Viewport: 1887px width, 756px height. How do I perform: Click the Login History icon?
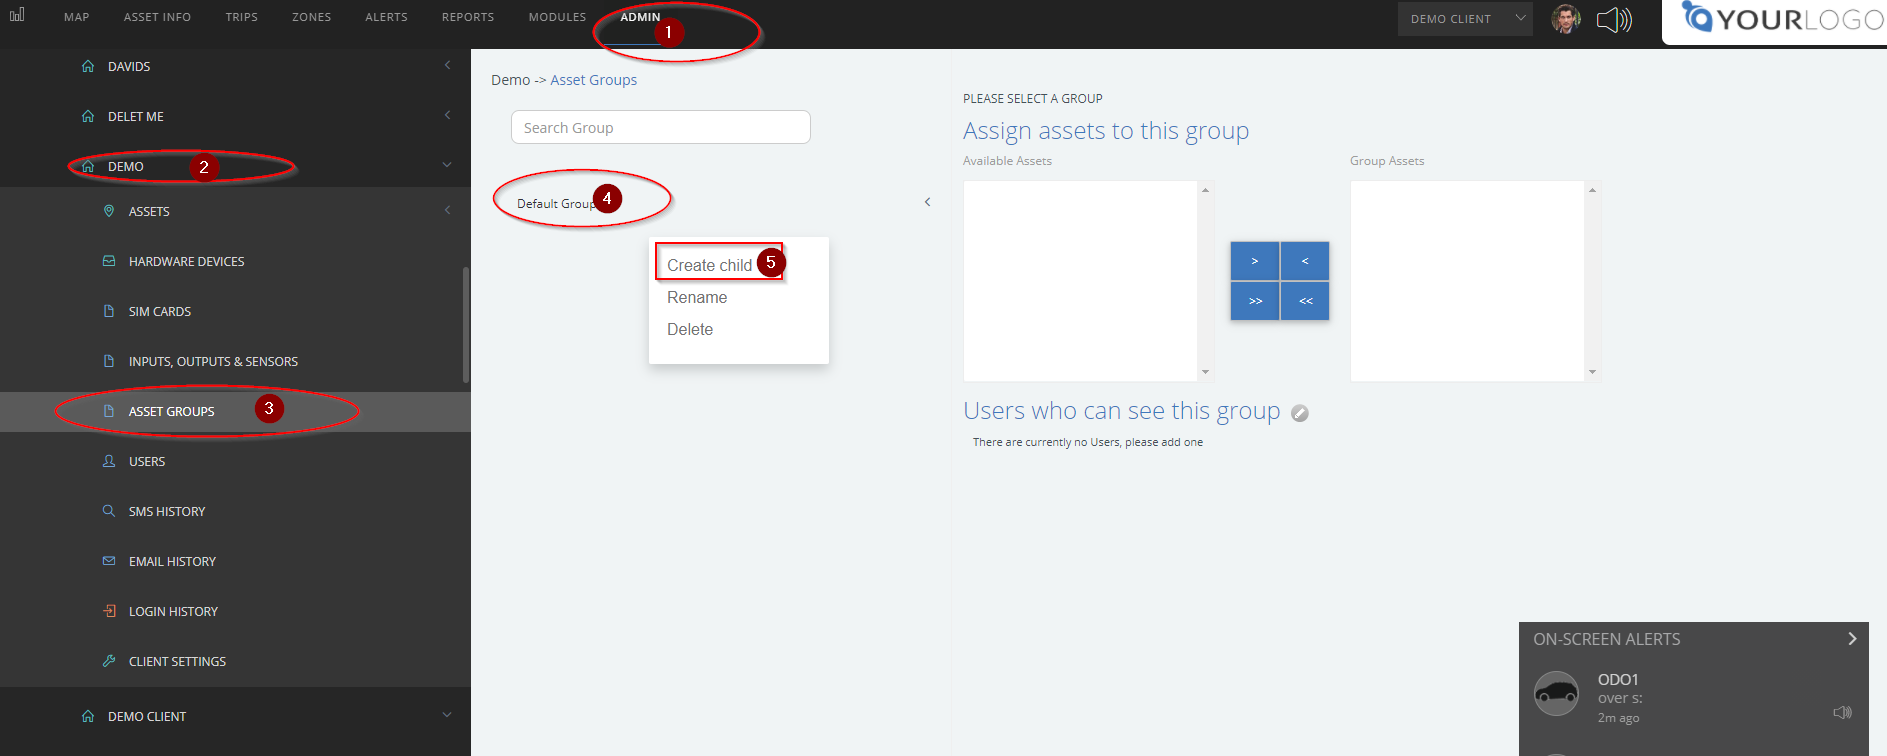[x=109, y=611]
